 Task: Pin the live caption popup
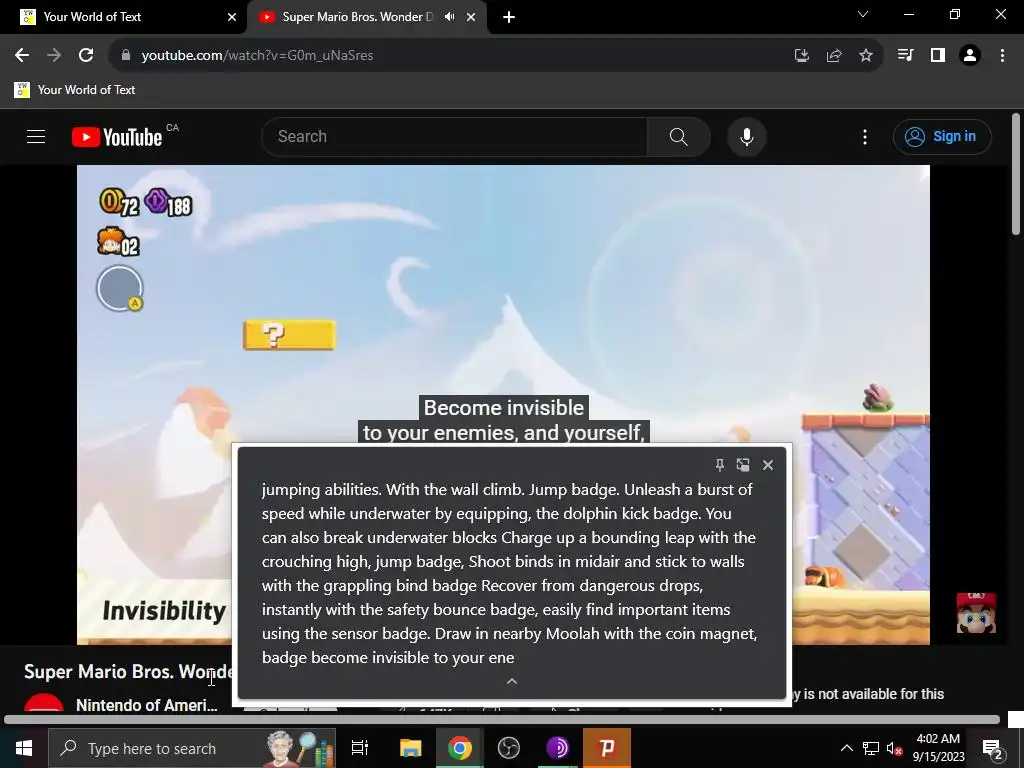pyautogui.click(x=720, y=465)
